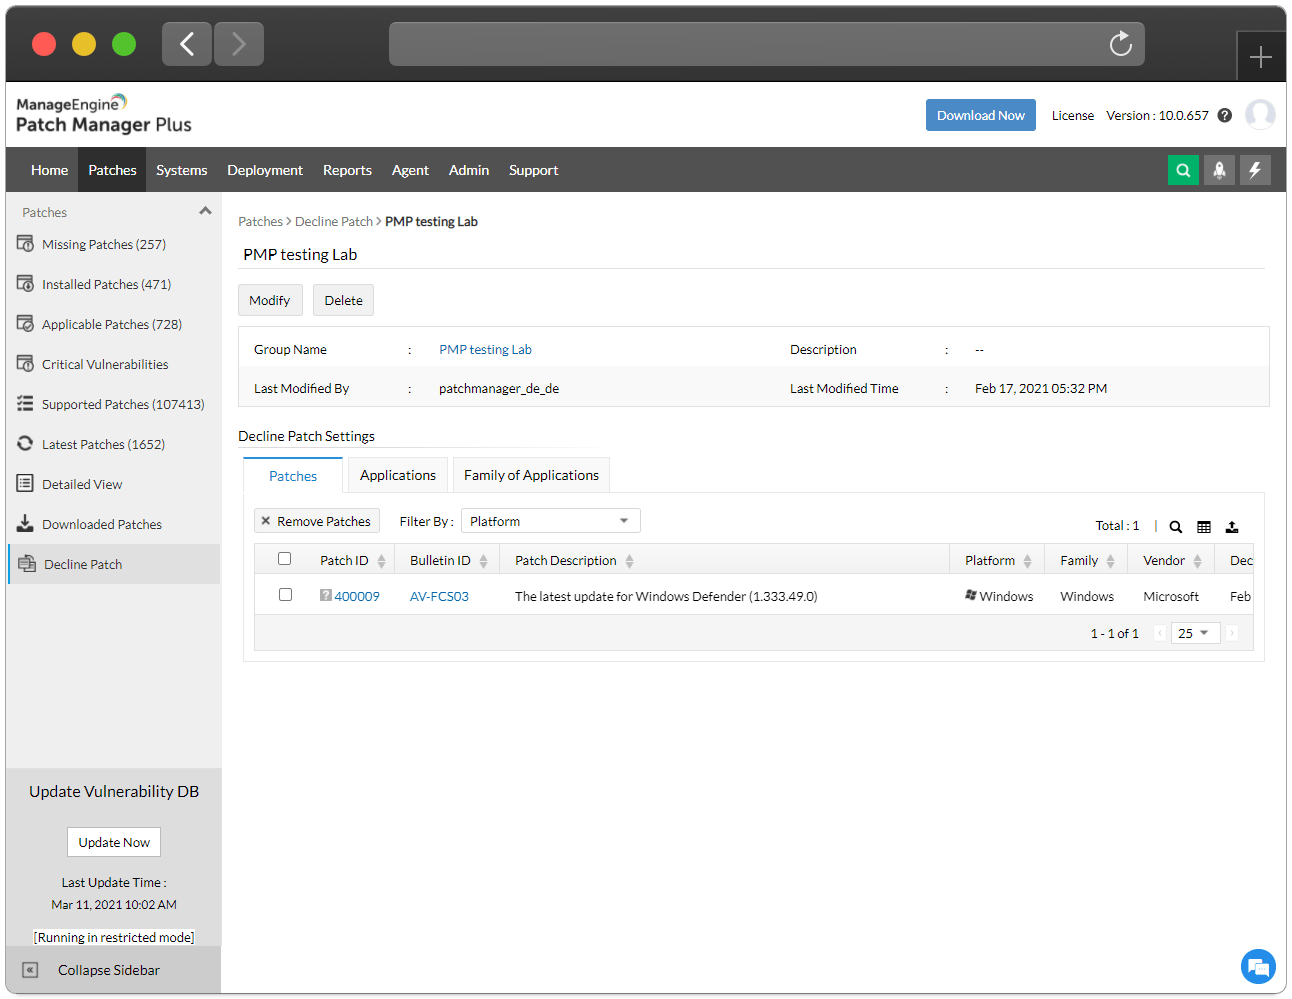Screen dimensions: 1292x999
Task: Click the export table icon
Action: pyautogui.click(x=1232, y=526)
